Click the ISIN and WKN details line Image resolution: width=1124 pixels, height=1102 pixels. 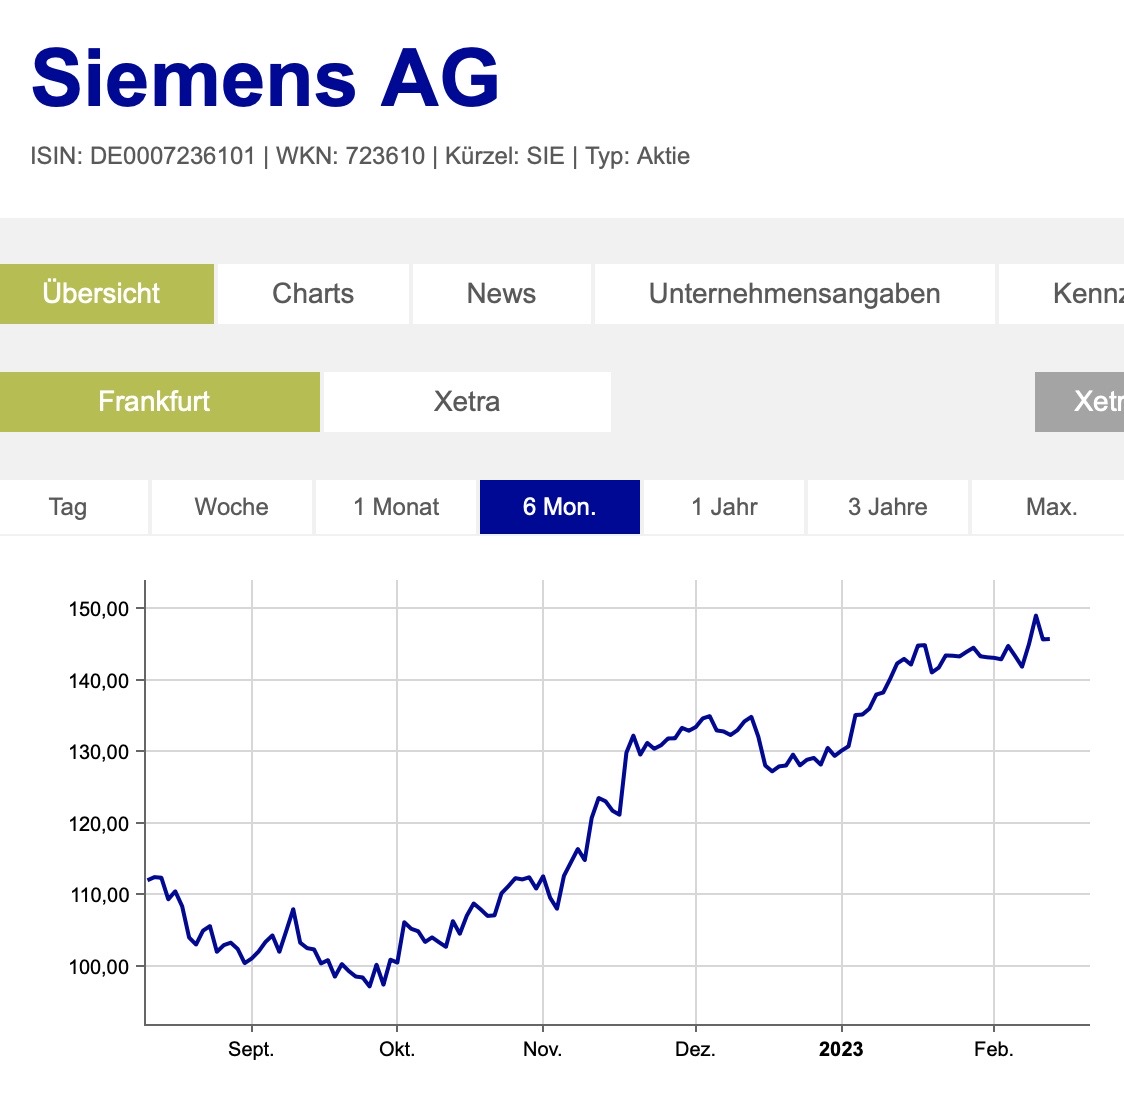(360, 156)
